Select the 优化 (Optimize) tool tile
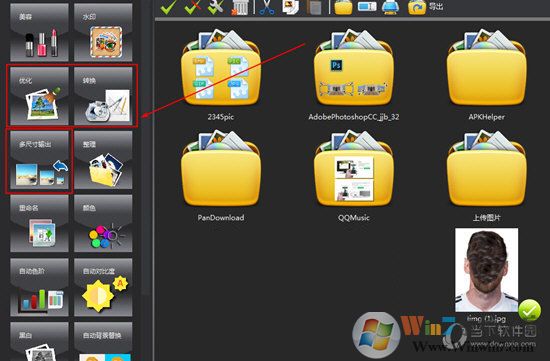This screenshot has height=361, width=550. [39, 96]
